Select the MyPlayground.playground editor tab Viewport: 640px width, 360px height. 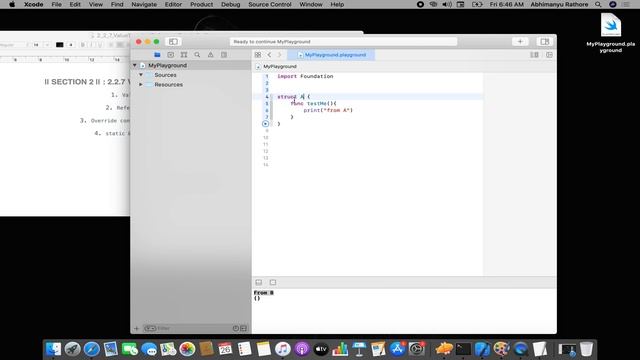click(331, 55)
